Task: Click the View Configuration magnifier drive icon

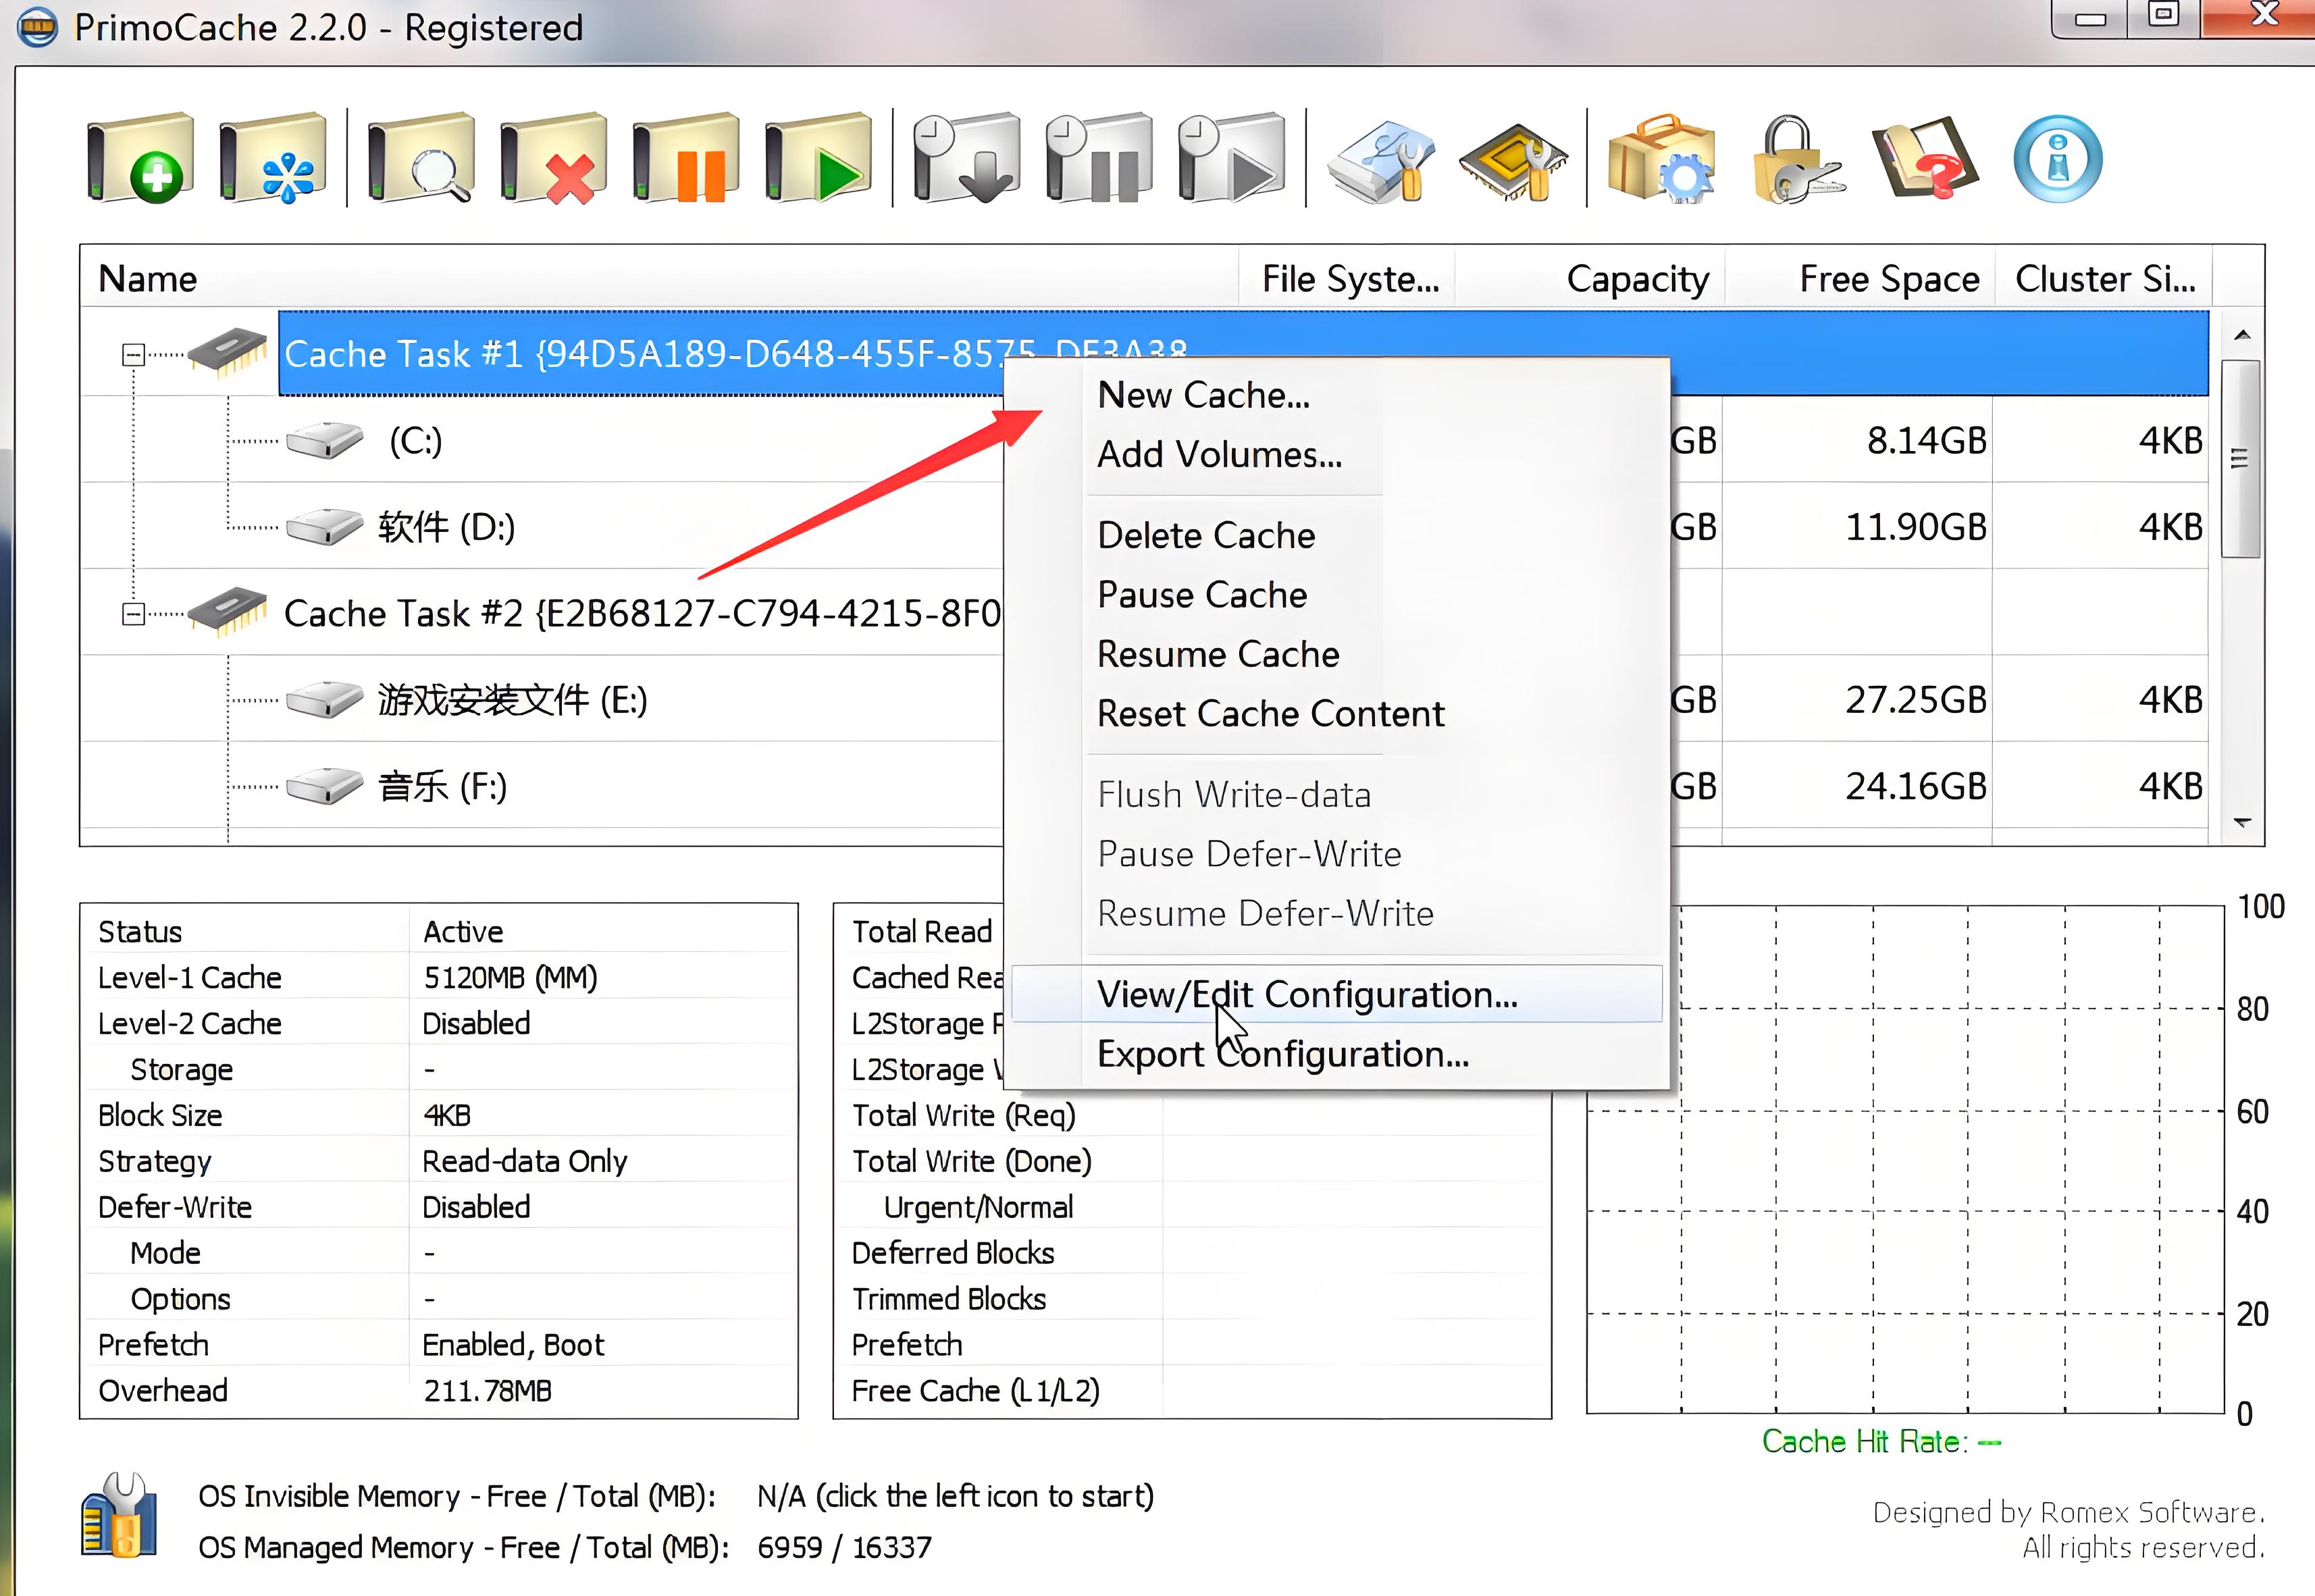Action: (x=420, y=158)
